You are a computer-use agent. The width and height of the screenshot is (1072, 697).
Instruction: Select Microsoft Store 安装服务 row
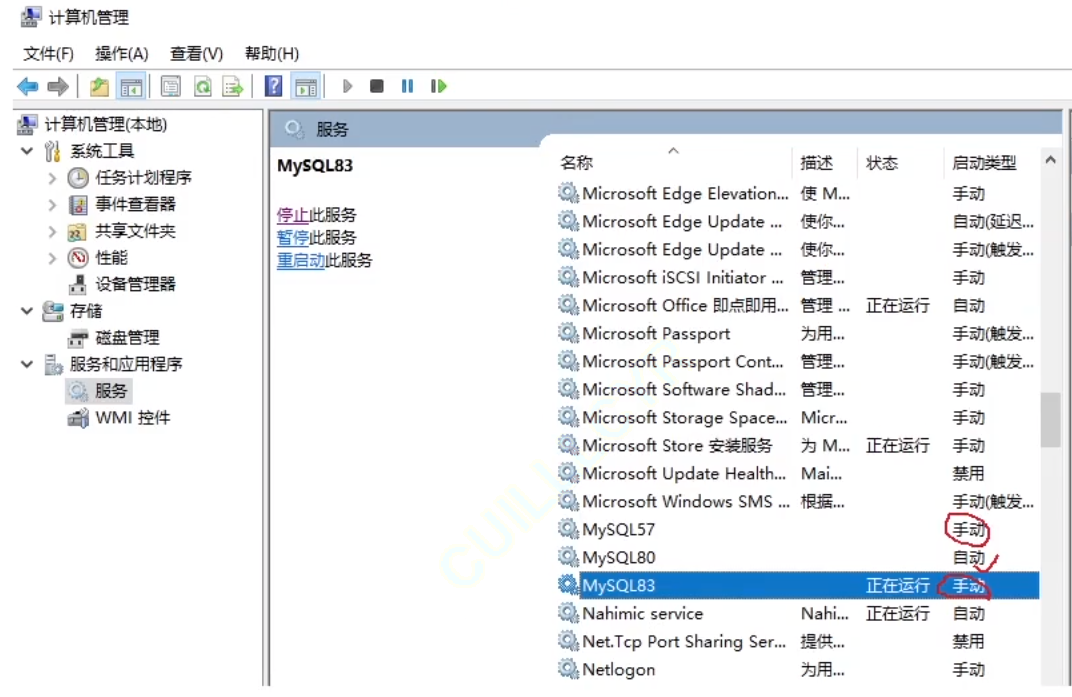pos(798,445)
